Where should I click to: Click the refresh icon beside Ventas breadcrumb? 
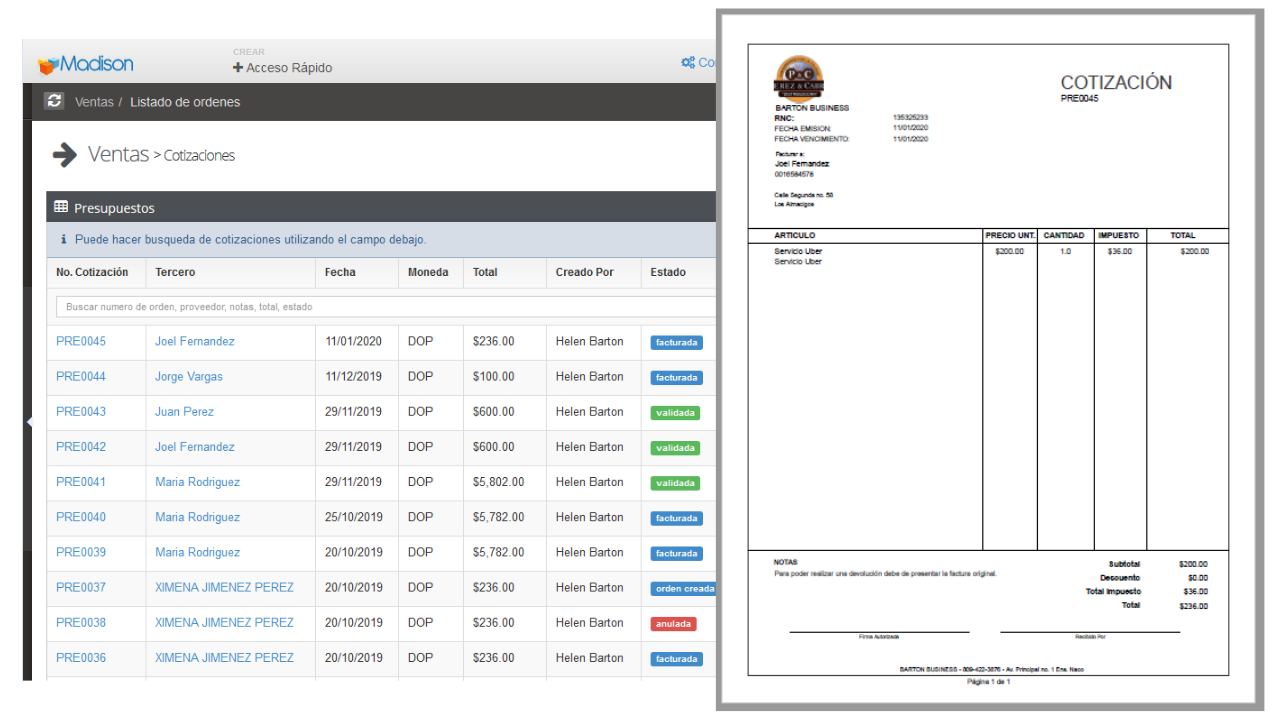55,101
